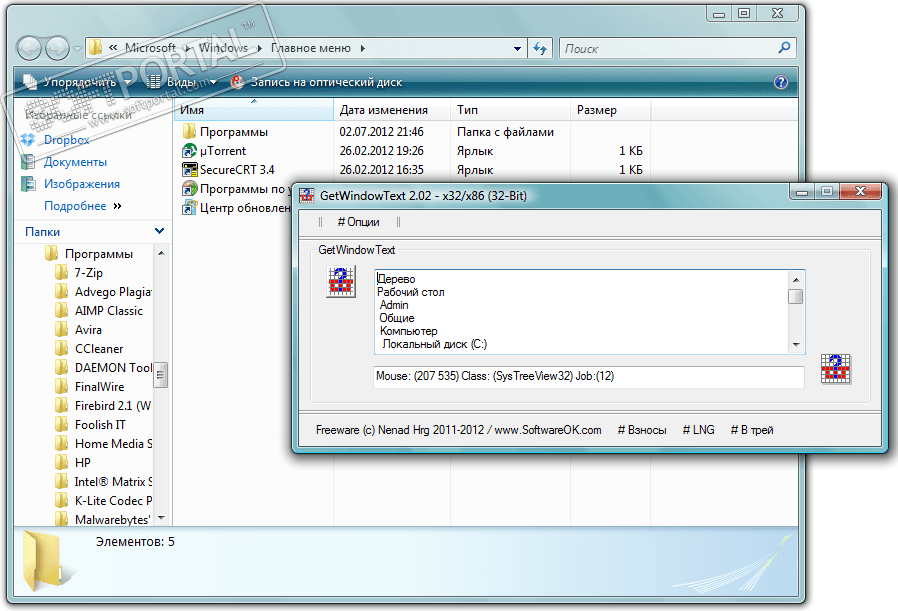Collapse the Папки folders pane chevron
898x611 pixels.
(160, 231)
